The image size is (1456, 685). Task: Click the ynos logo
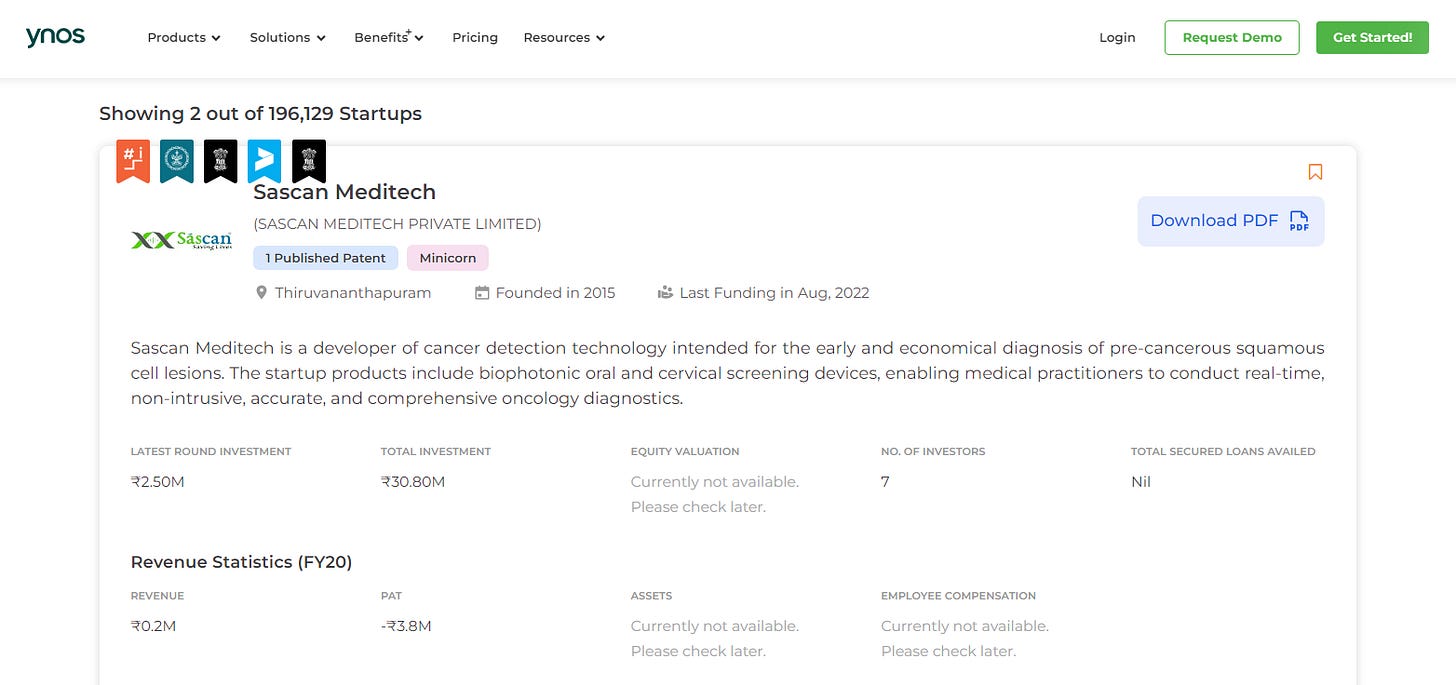(55, 37)
